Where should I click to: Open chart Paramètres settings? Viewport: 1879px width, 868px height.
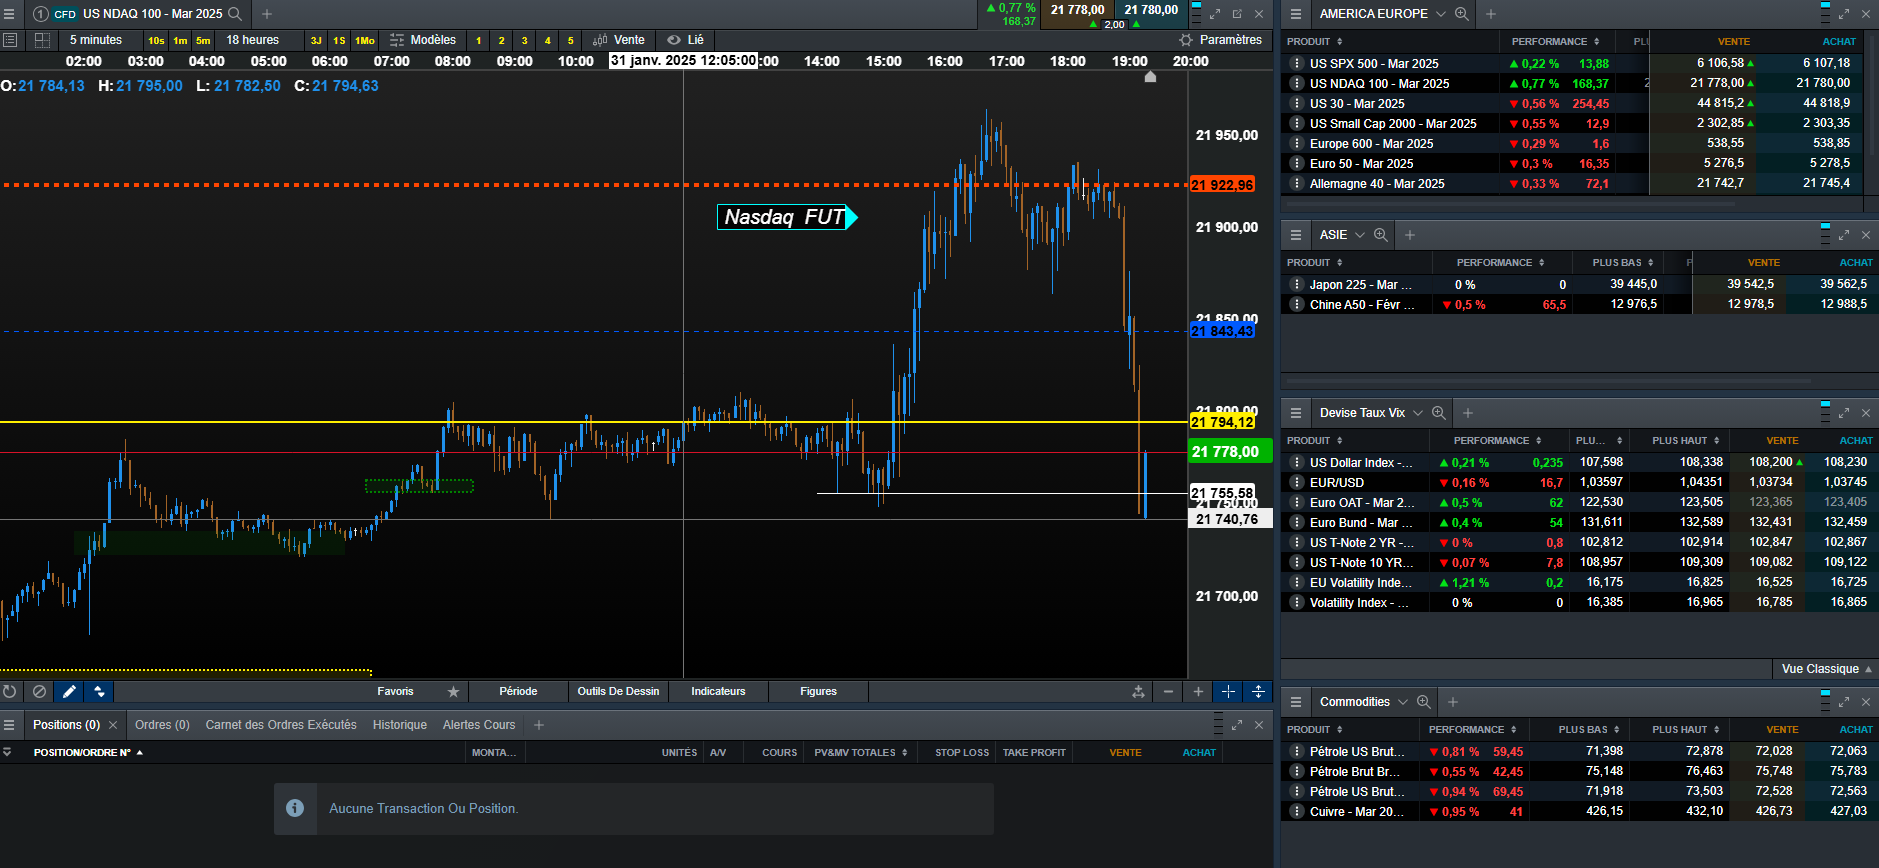[x=1220, y=40]
